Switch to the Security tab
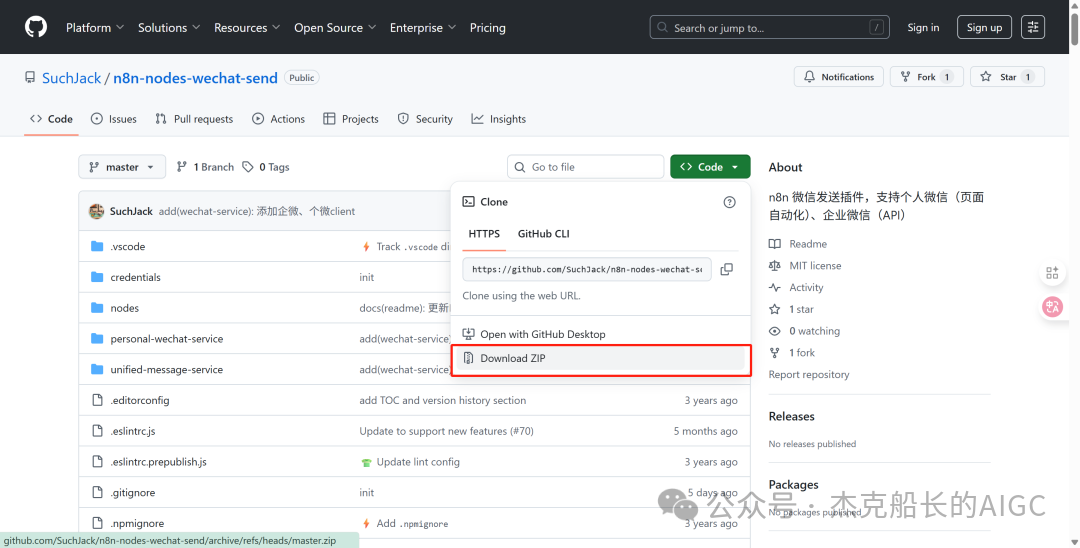 (425, 119)
